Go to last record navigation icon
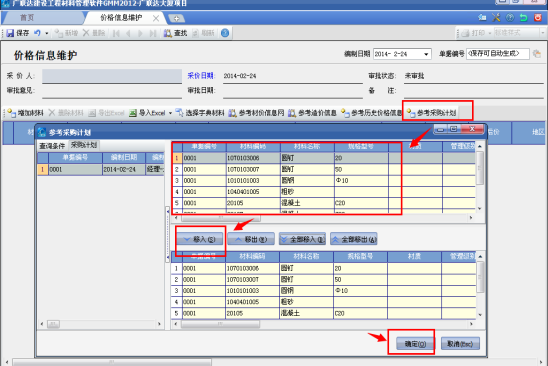This screenshot has height=366, width=548. 153,33
